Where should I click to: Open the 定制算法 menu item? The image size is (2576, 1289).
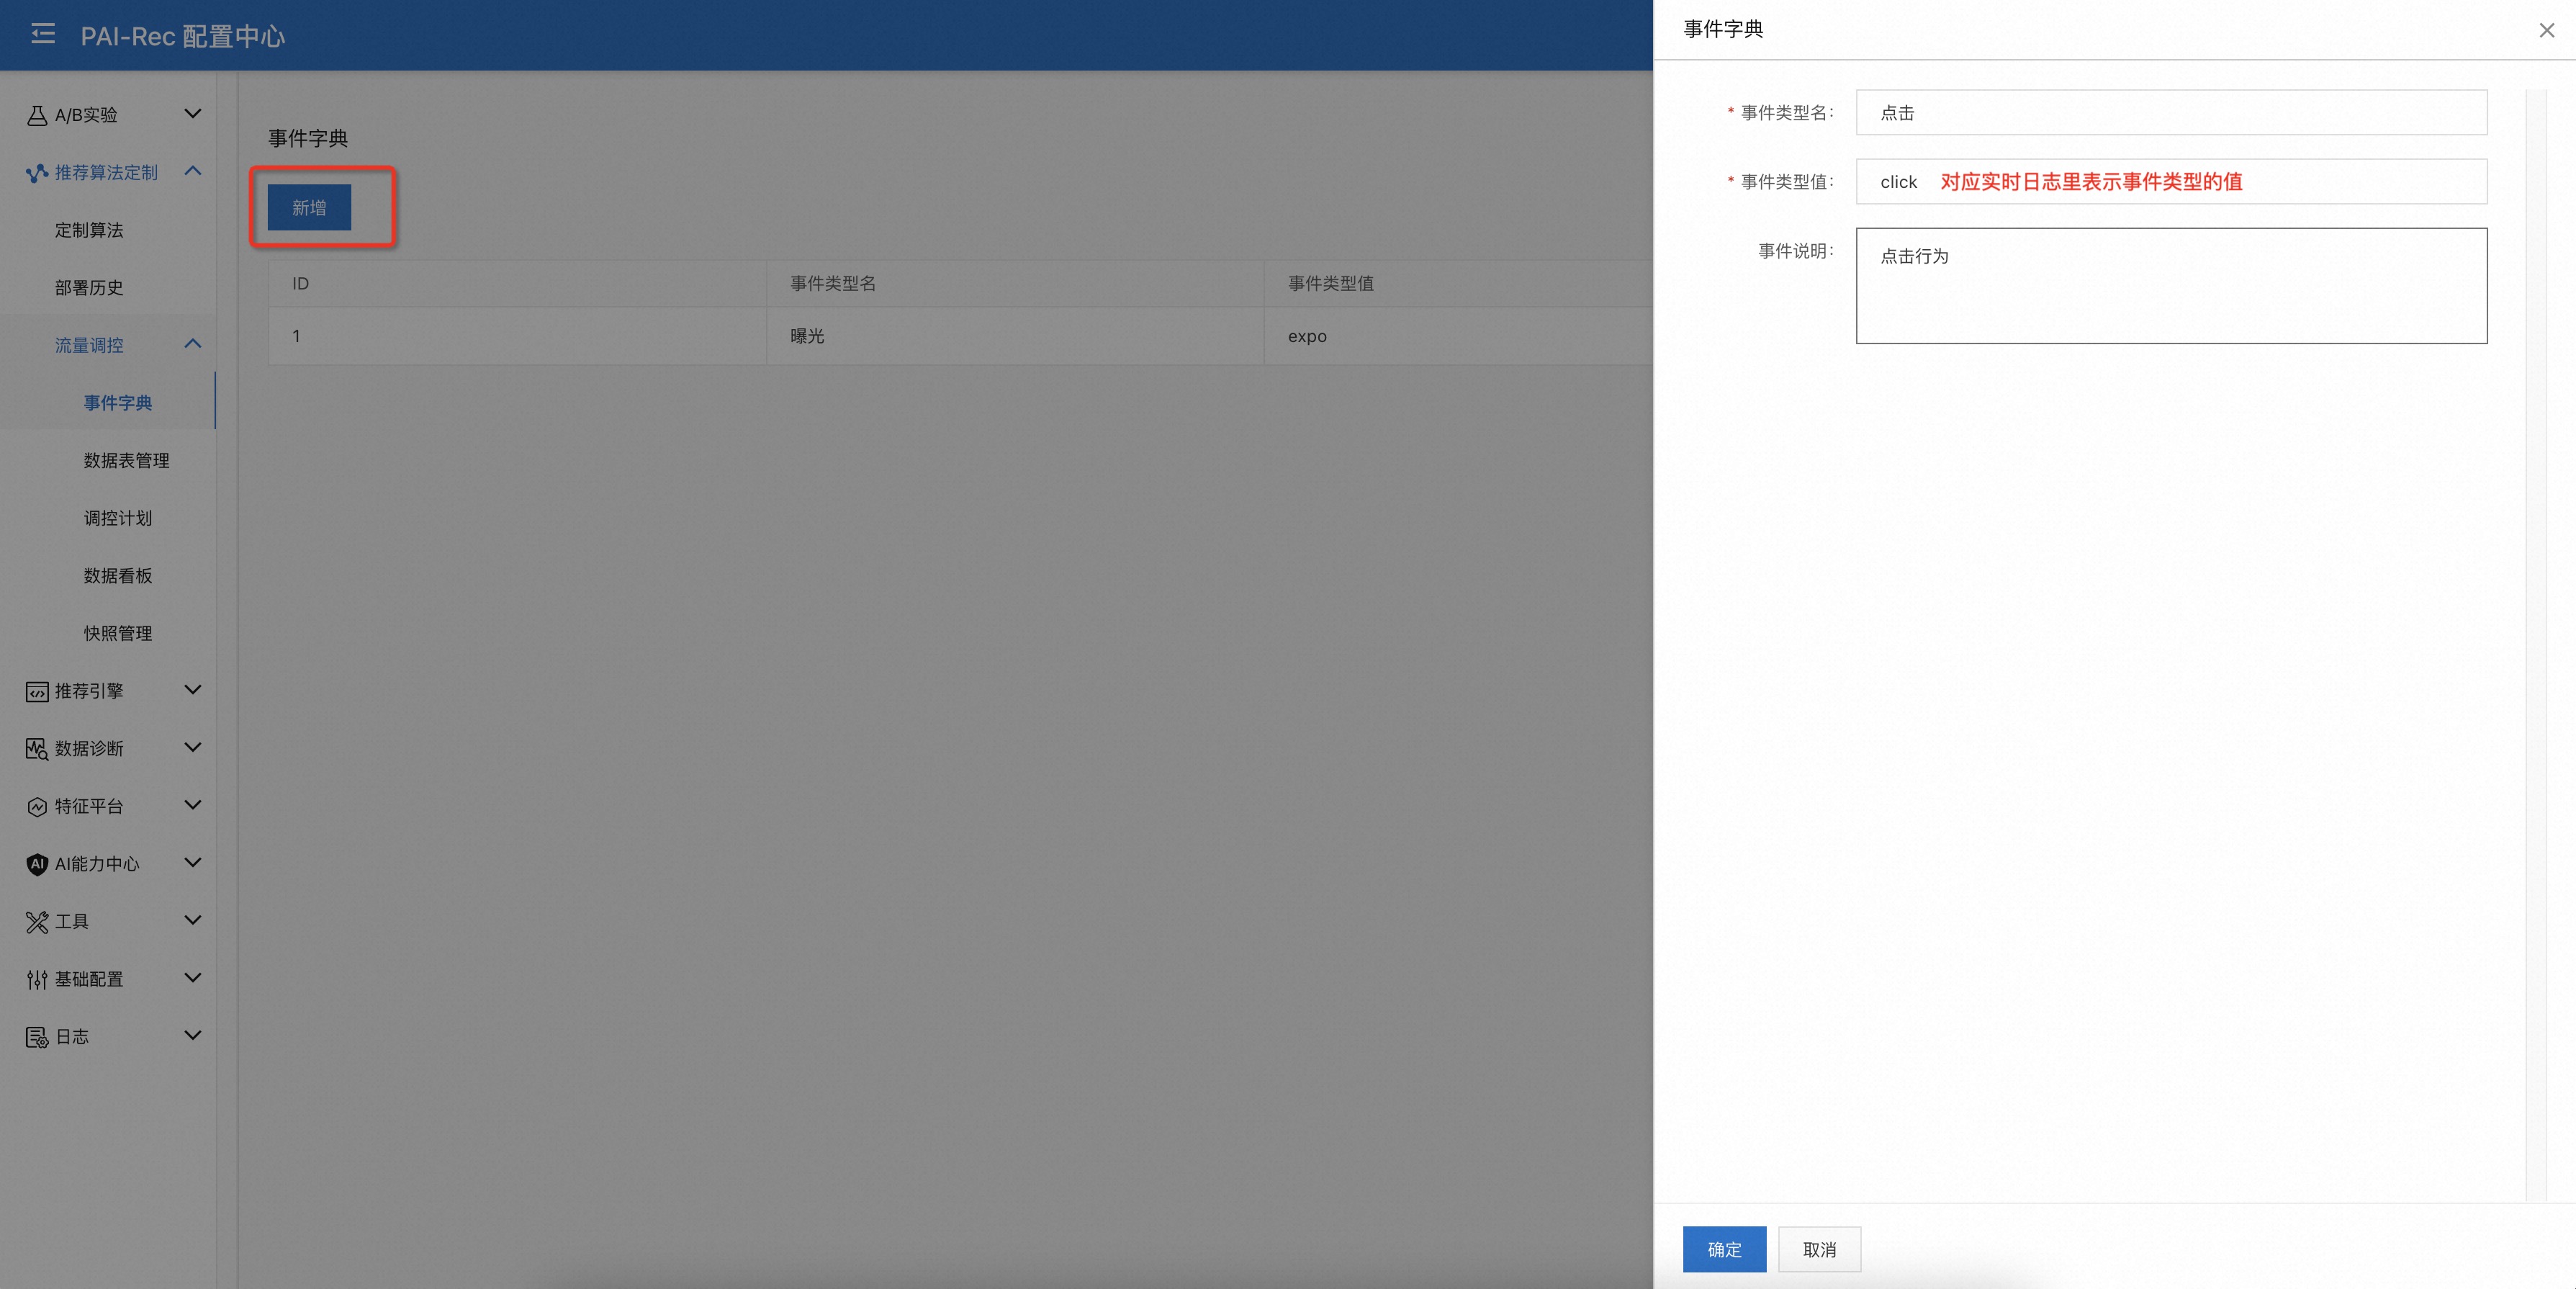pos(108,230)
